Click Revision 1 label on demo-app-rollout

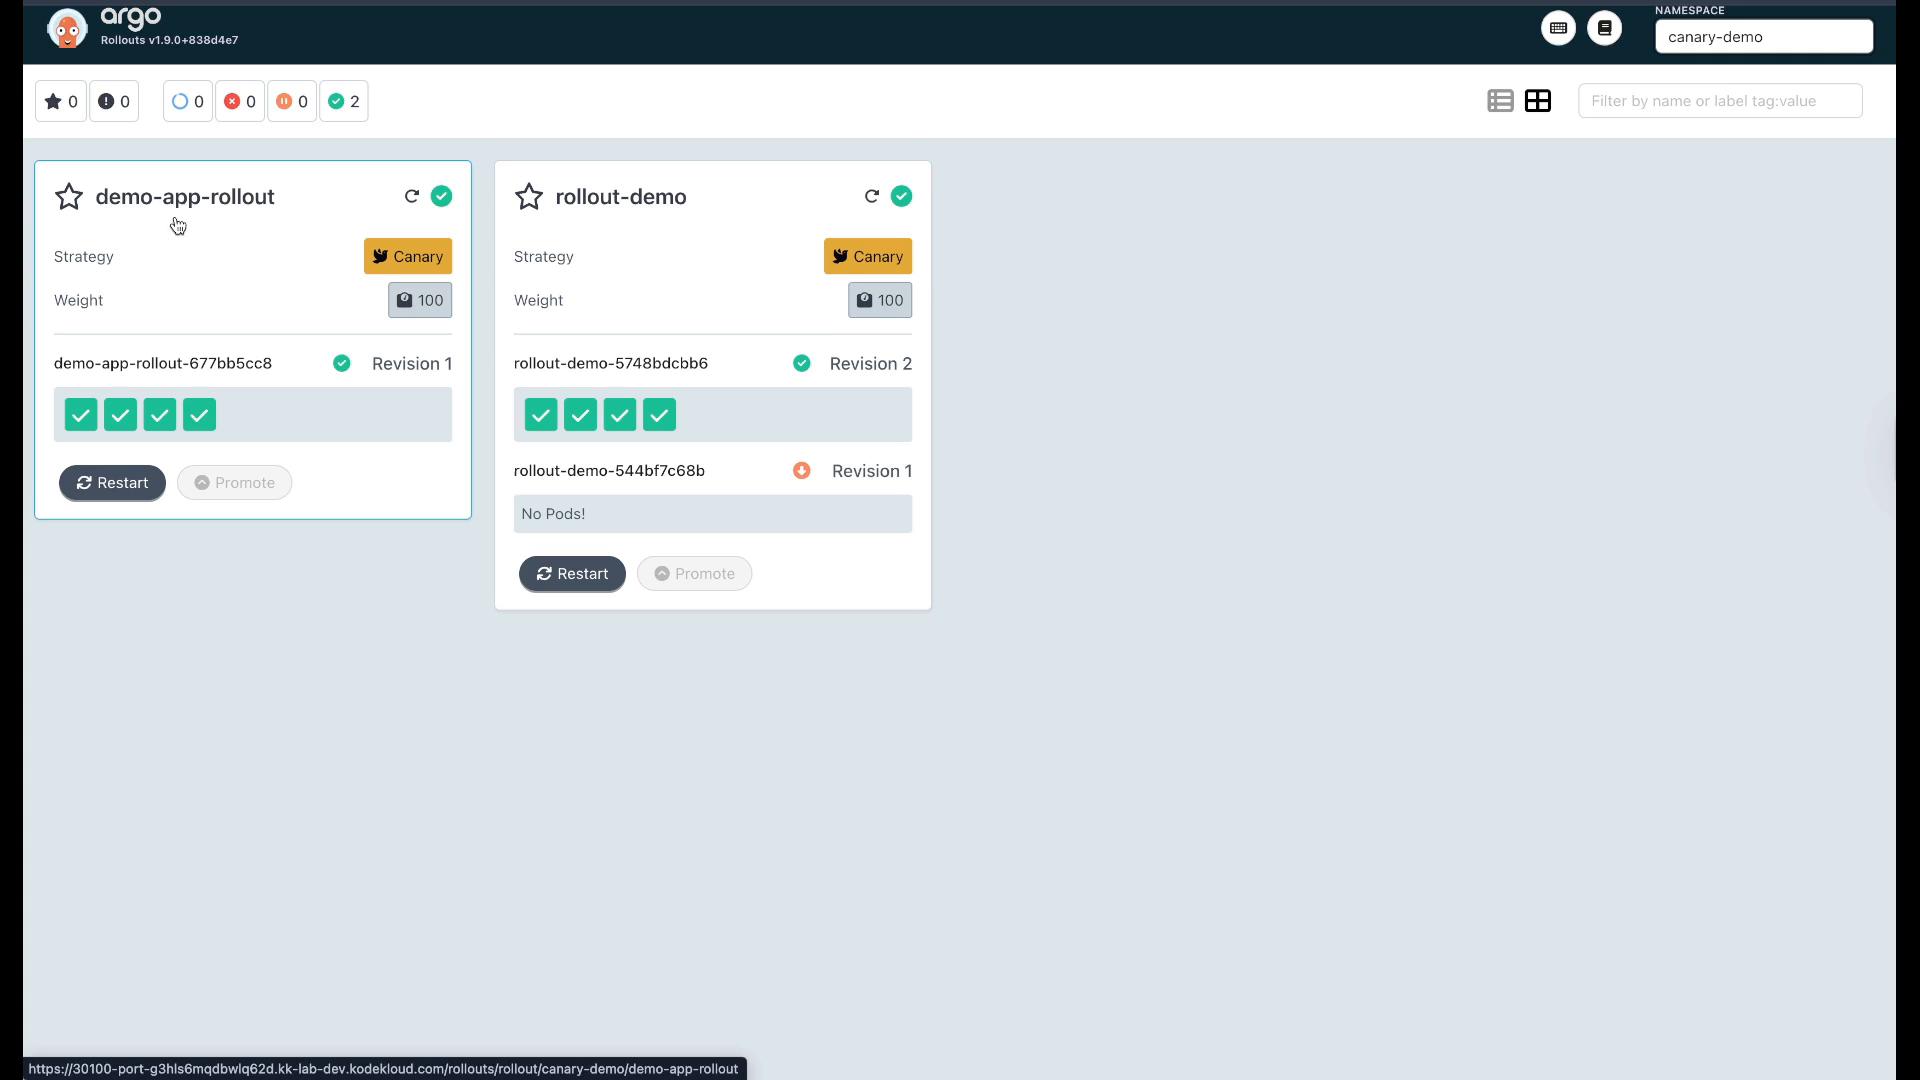pos(412,364)
